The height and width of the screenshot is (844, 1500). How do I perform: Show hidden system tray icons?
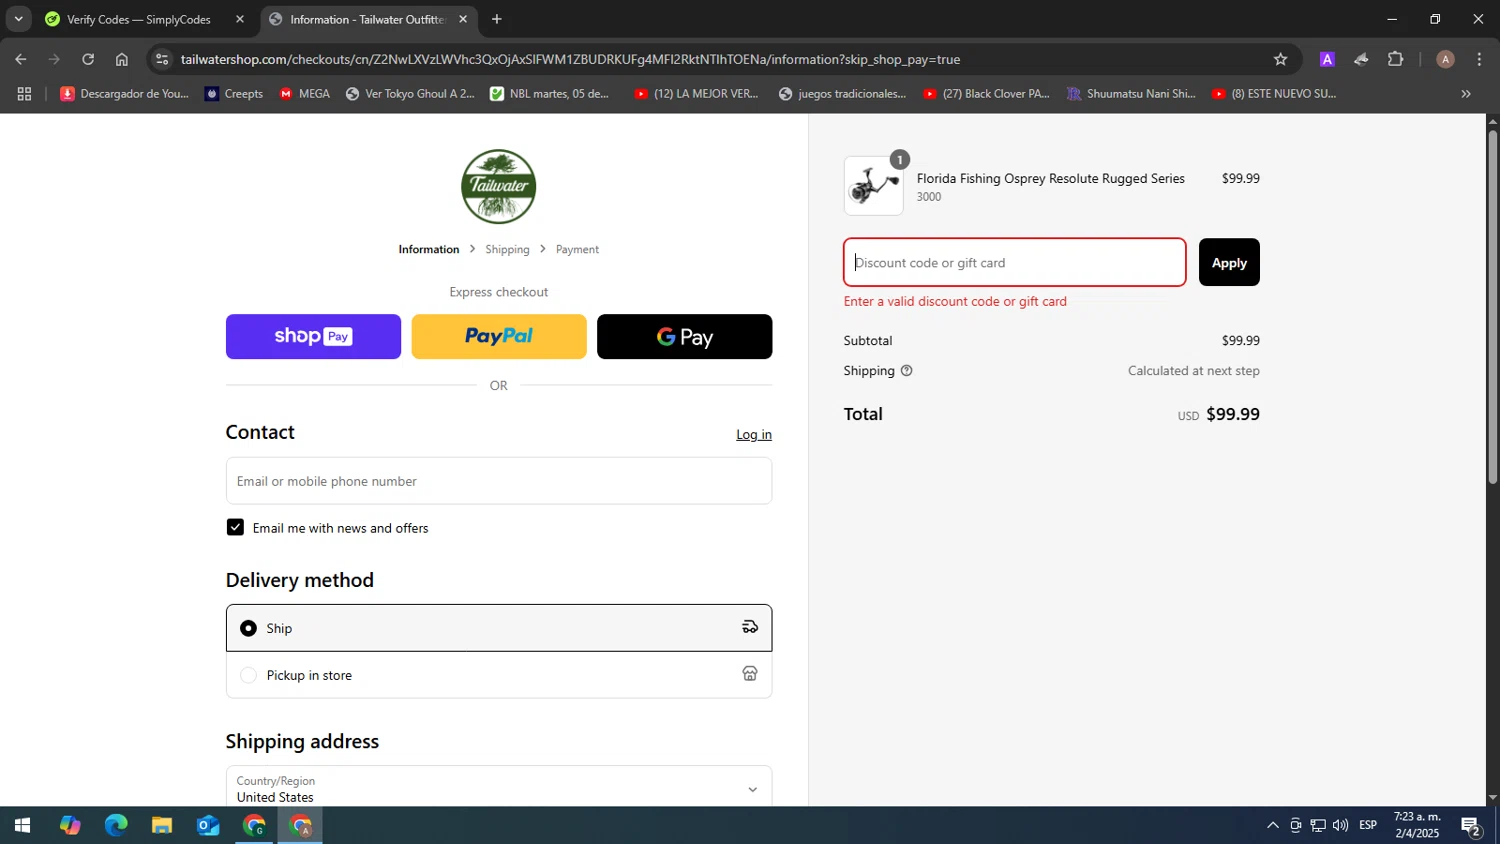coord(1272,825)
